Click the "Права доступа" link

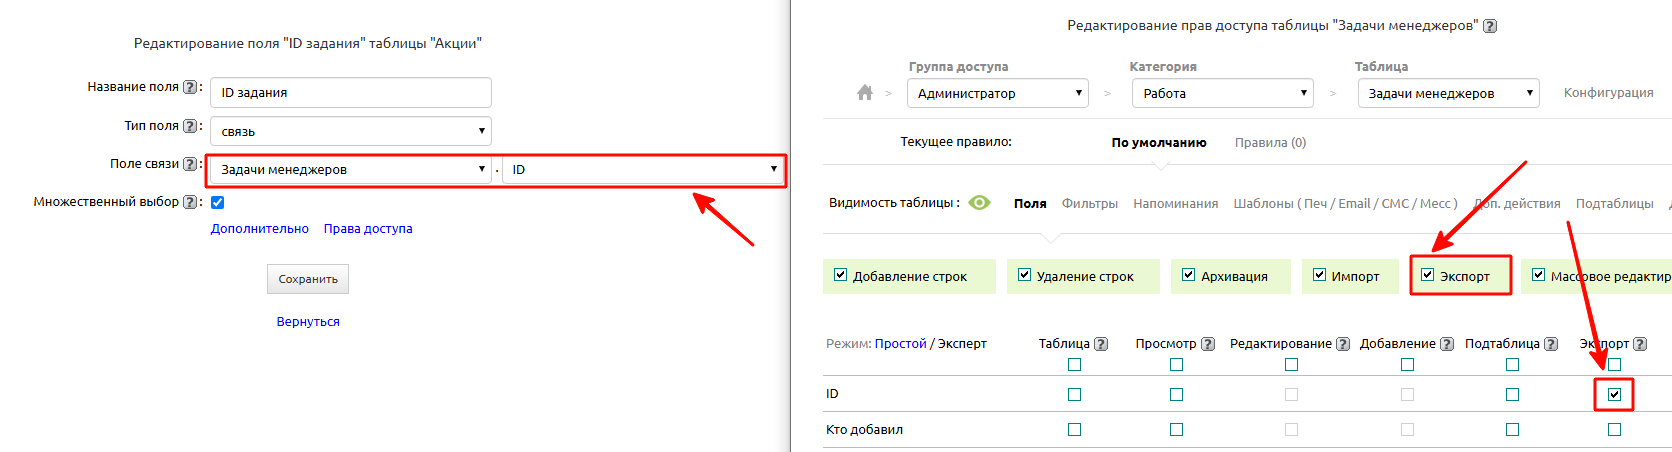368,229
